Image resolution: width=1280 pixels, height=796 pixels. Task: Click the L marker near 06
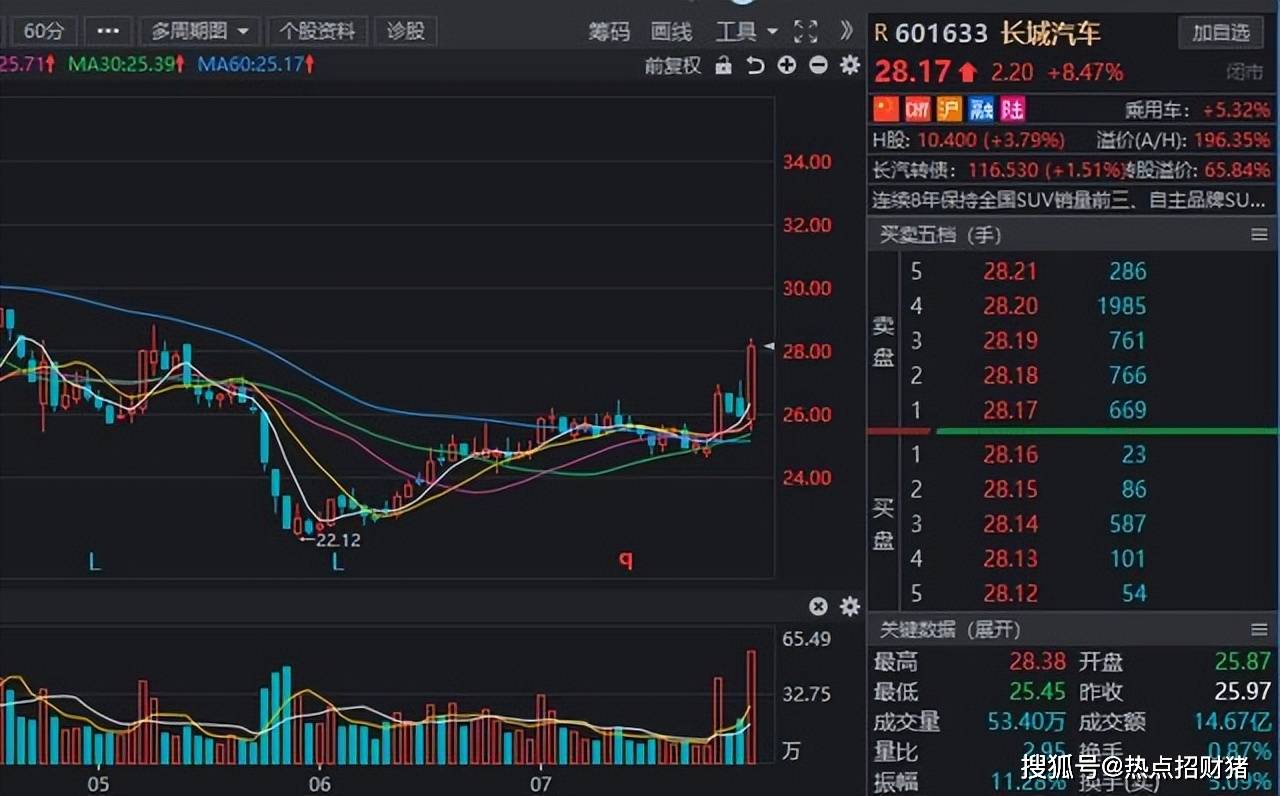point(338,563)
